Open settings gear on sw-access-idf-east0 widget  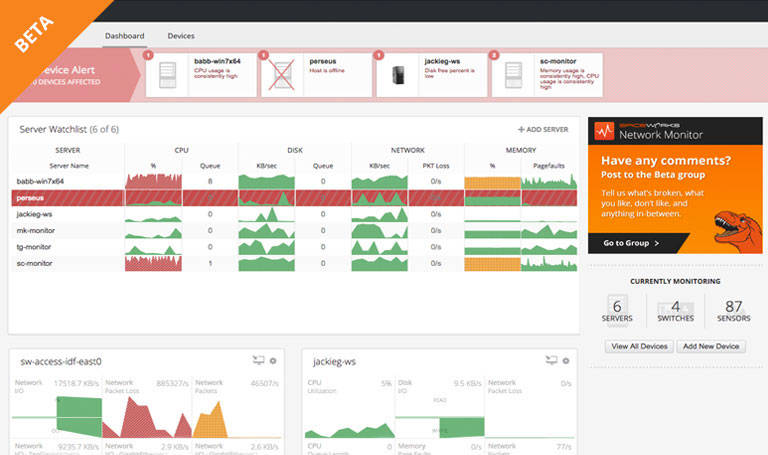273,360
